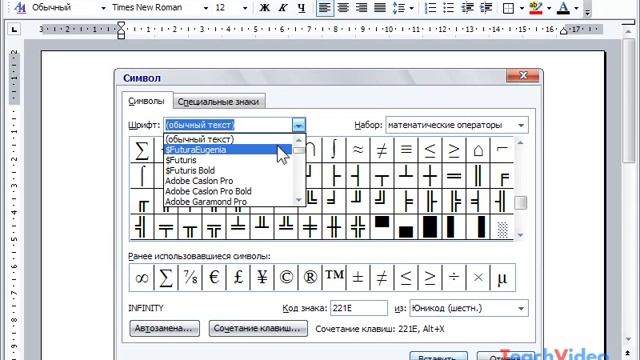Viewport: 640px width, 360px height.
Task: Increase paragraph indent
Action: tap(486, 8)
